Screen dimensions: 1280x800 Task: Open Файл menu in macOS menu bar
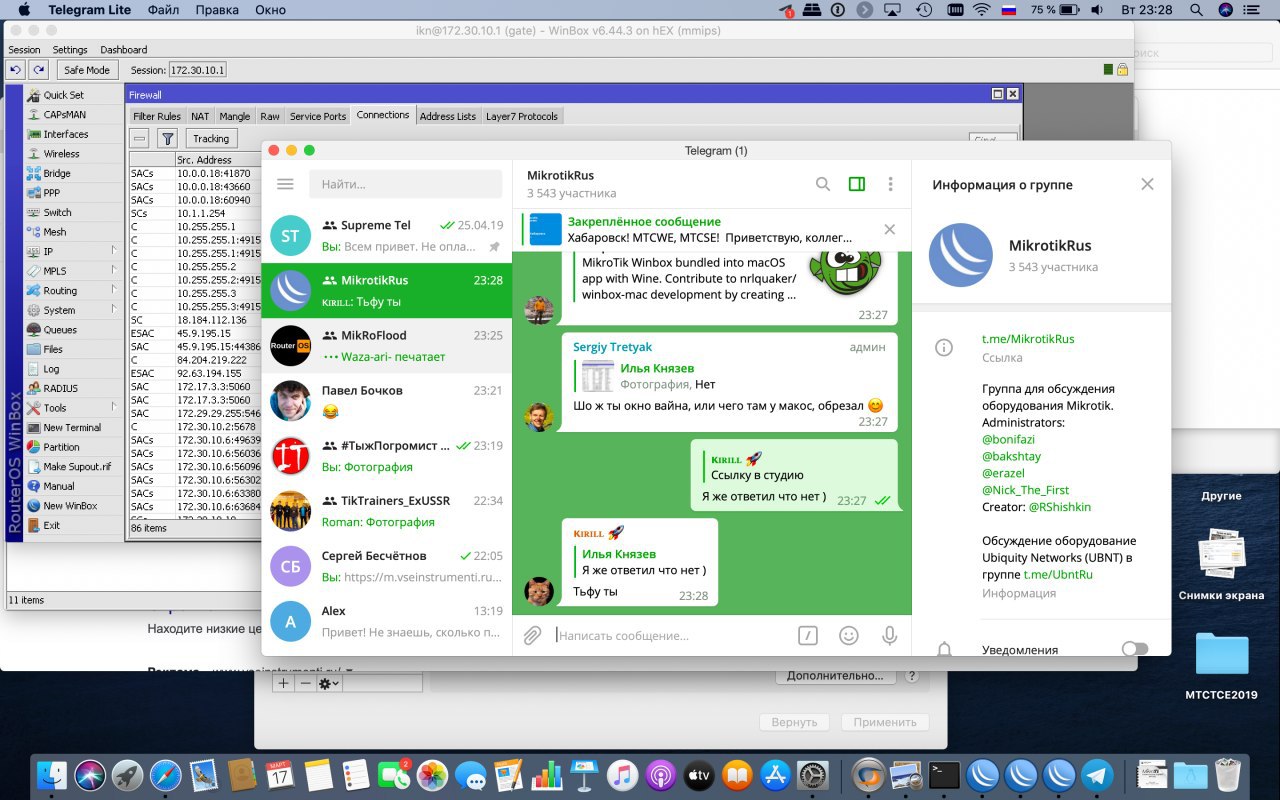163,10
